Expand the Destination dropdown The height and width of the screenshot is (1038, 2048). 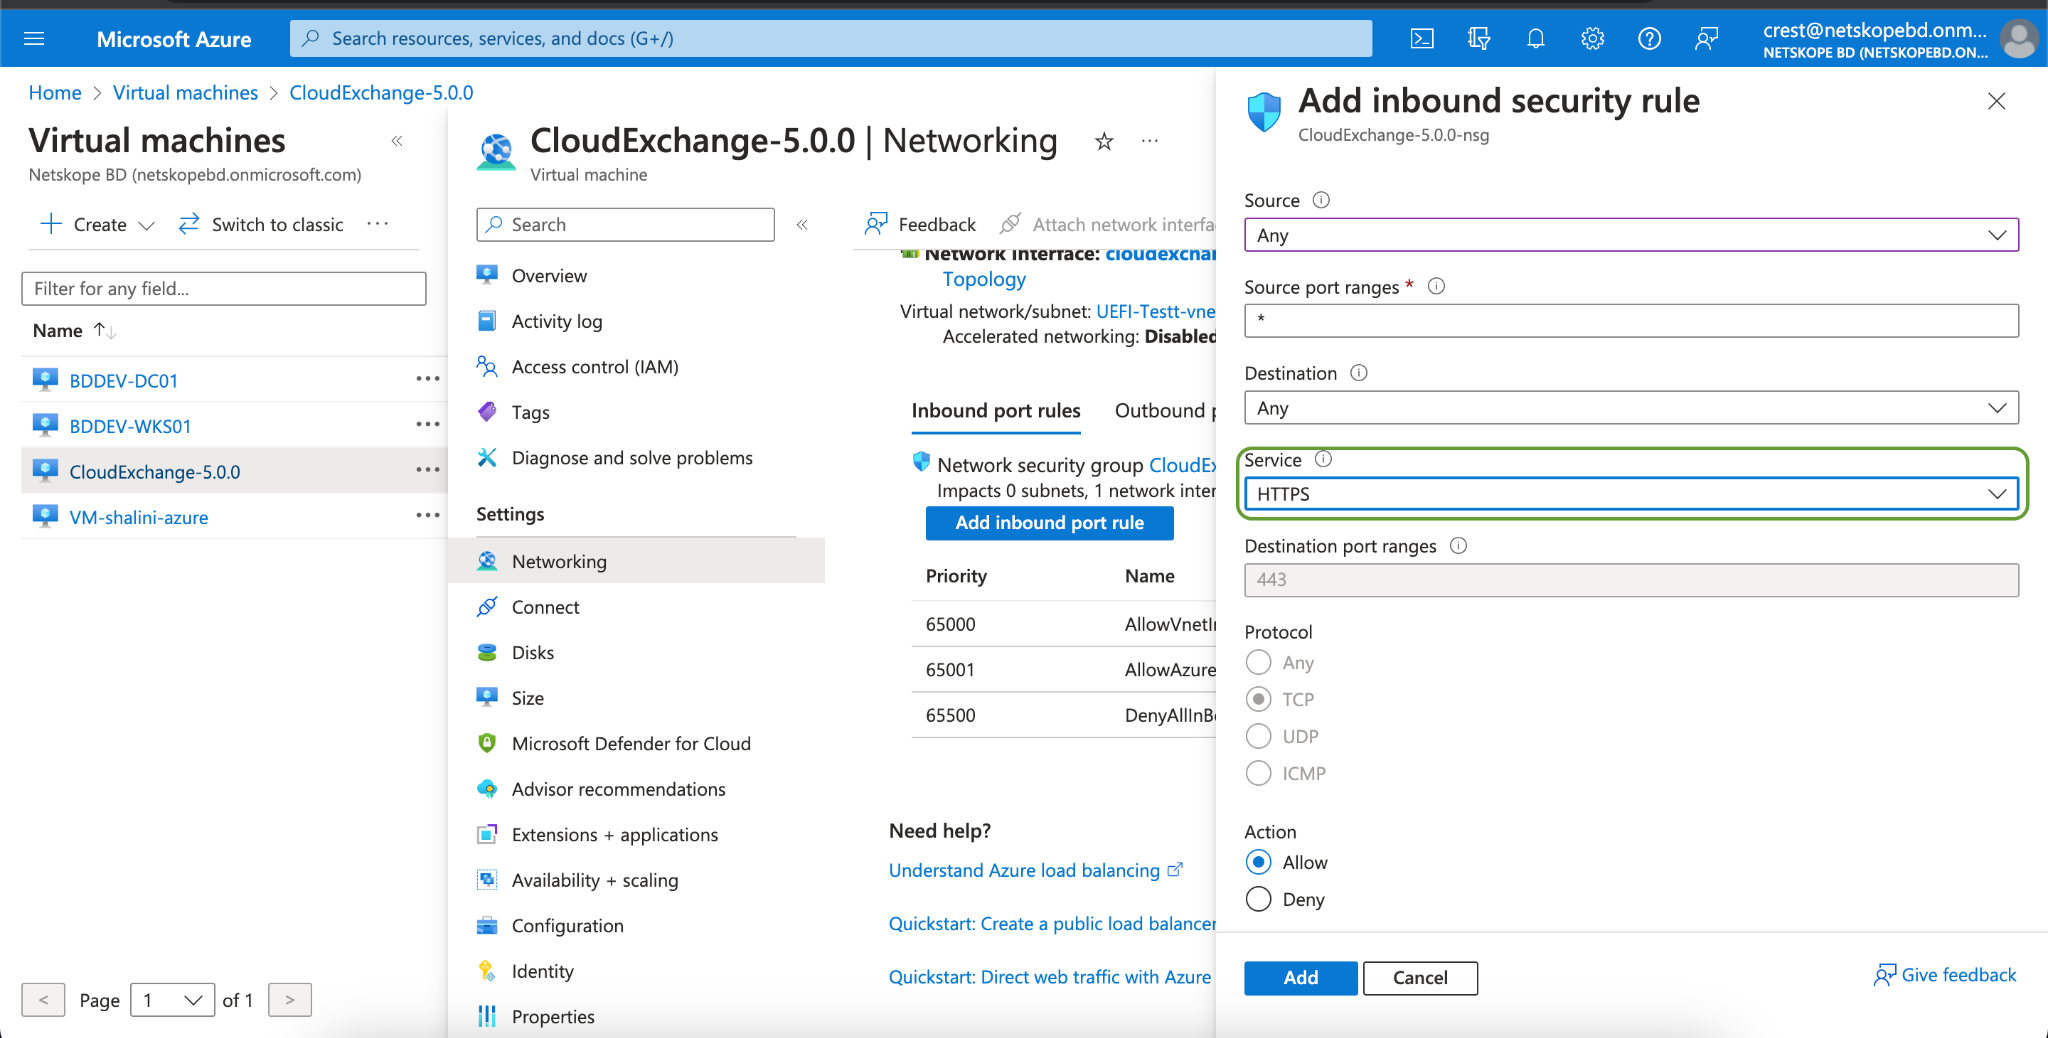[1631, 408]
